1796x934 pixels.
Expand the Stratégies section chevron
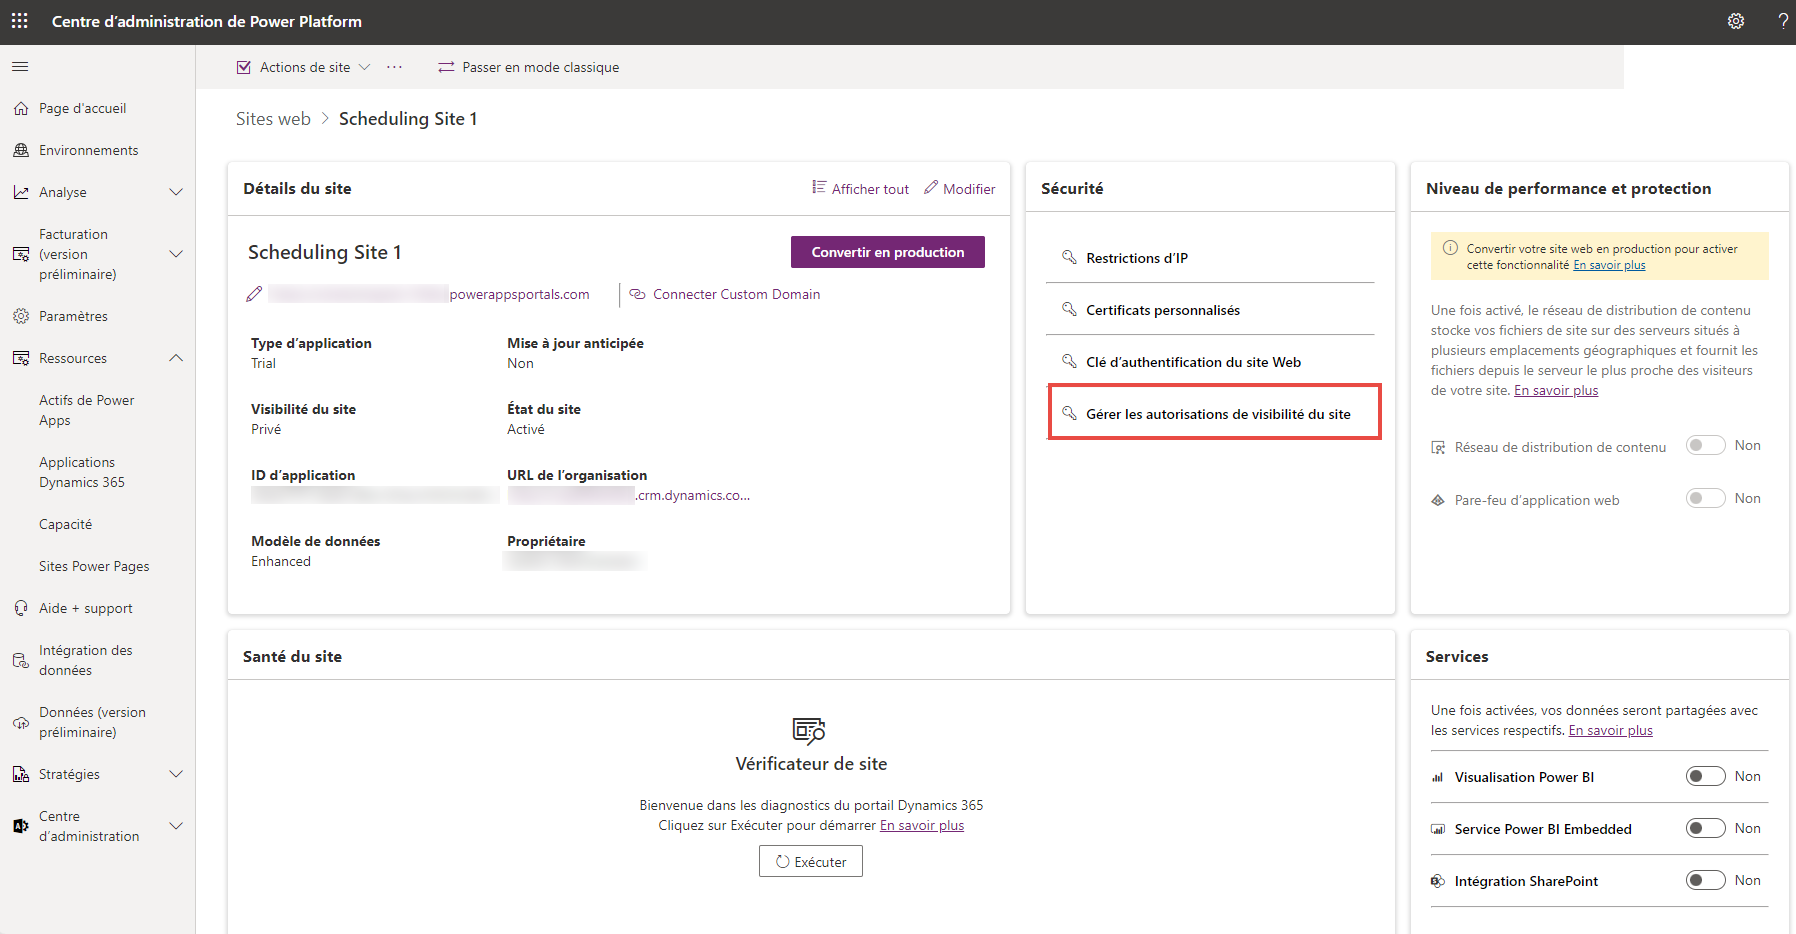176,774
